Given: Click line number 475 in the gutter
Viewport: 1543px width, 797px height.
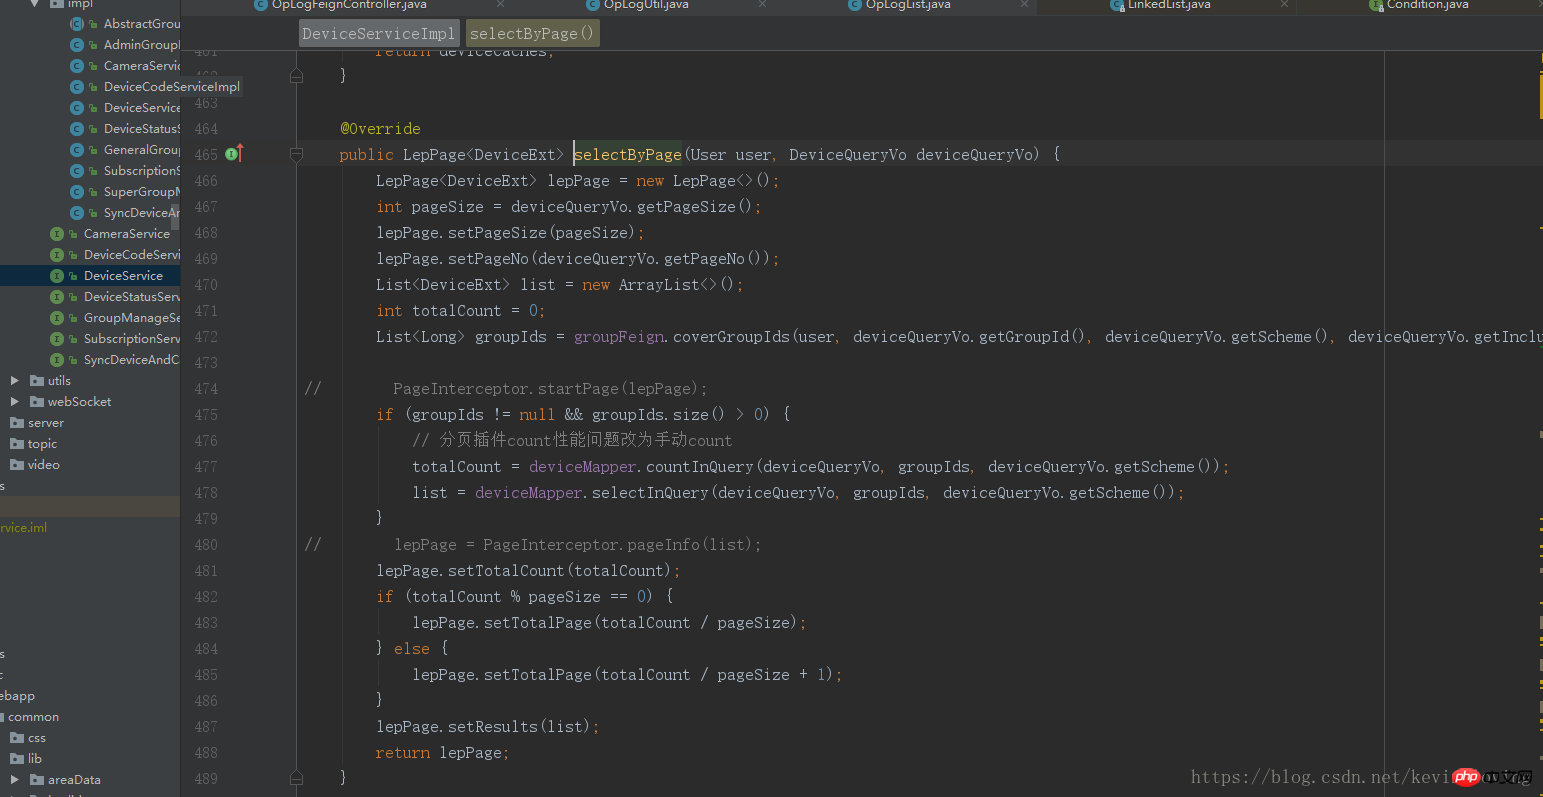Looking at the screenshot, I should pos(206,414).
